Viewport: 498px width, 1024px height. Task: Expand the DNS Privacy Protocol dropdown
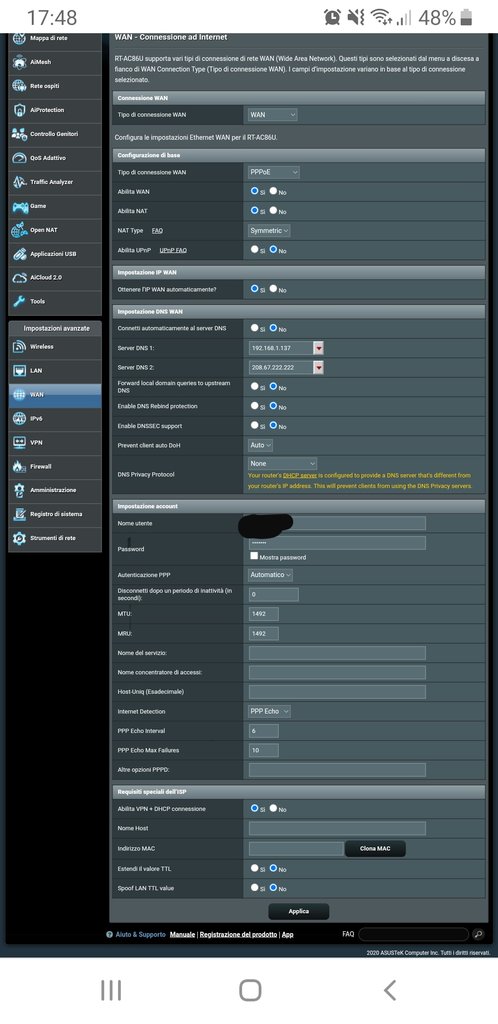pos(283,463)
